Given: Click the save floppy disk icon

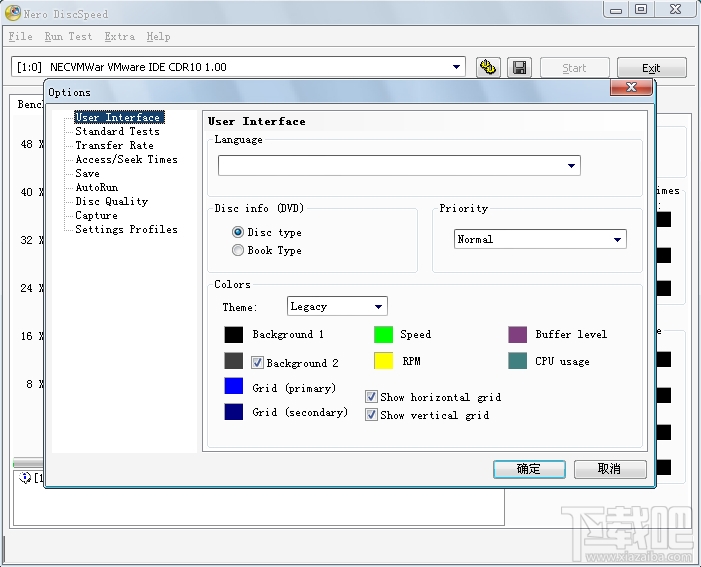Looking at the screenshot, I should tap(519, 68).
